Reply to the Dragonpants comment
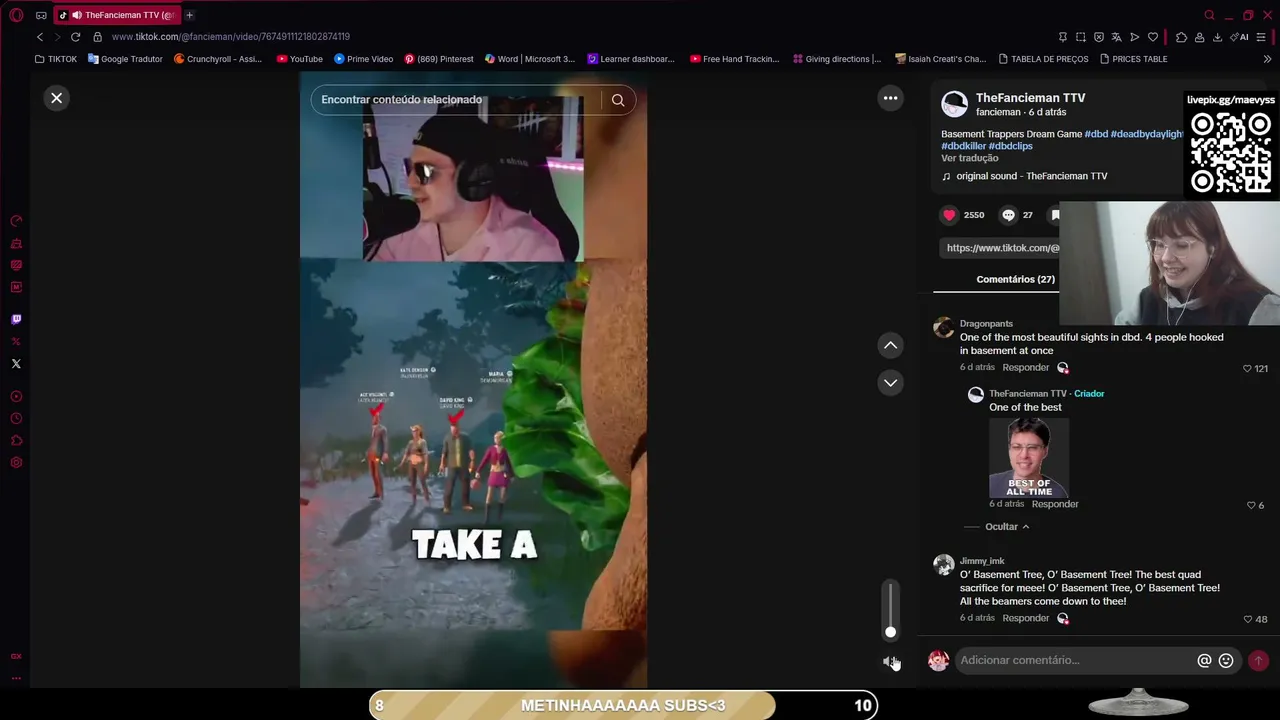 click(1025, 368)
